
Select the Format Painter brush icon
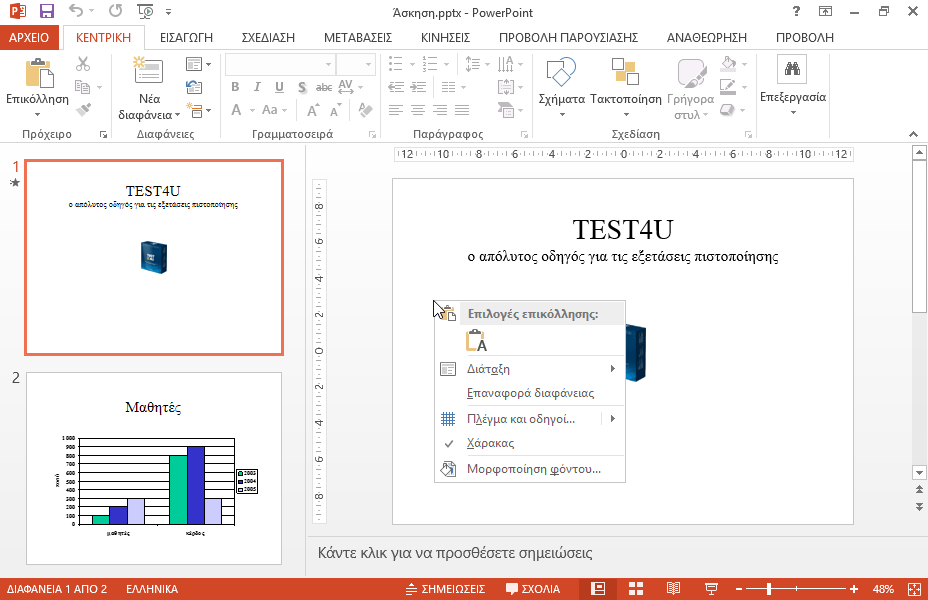(x=83, y=110)
